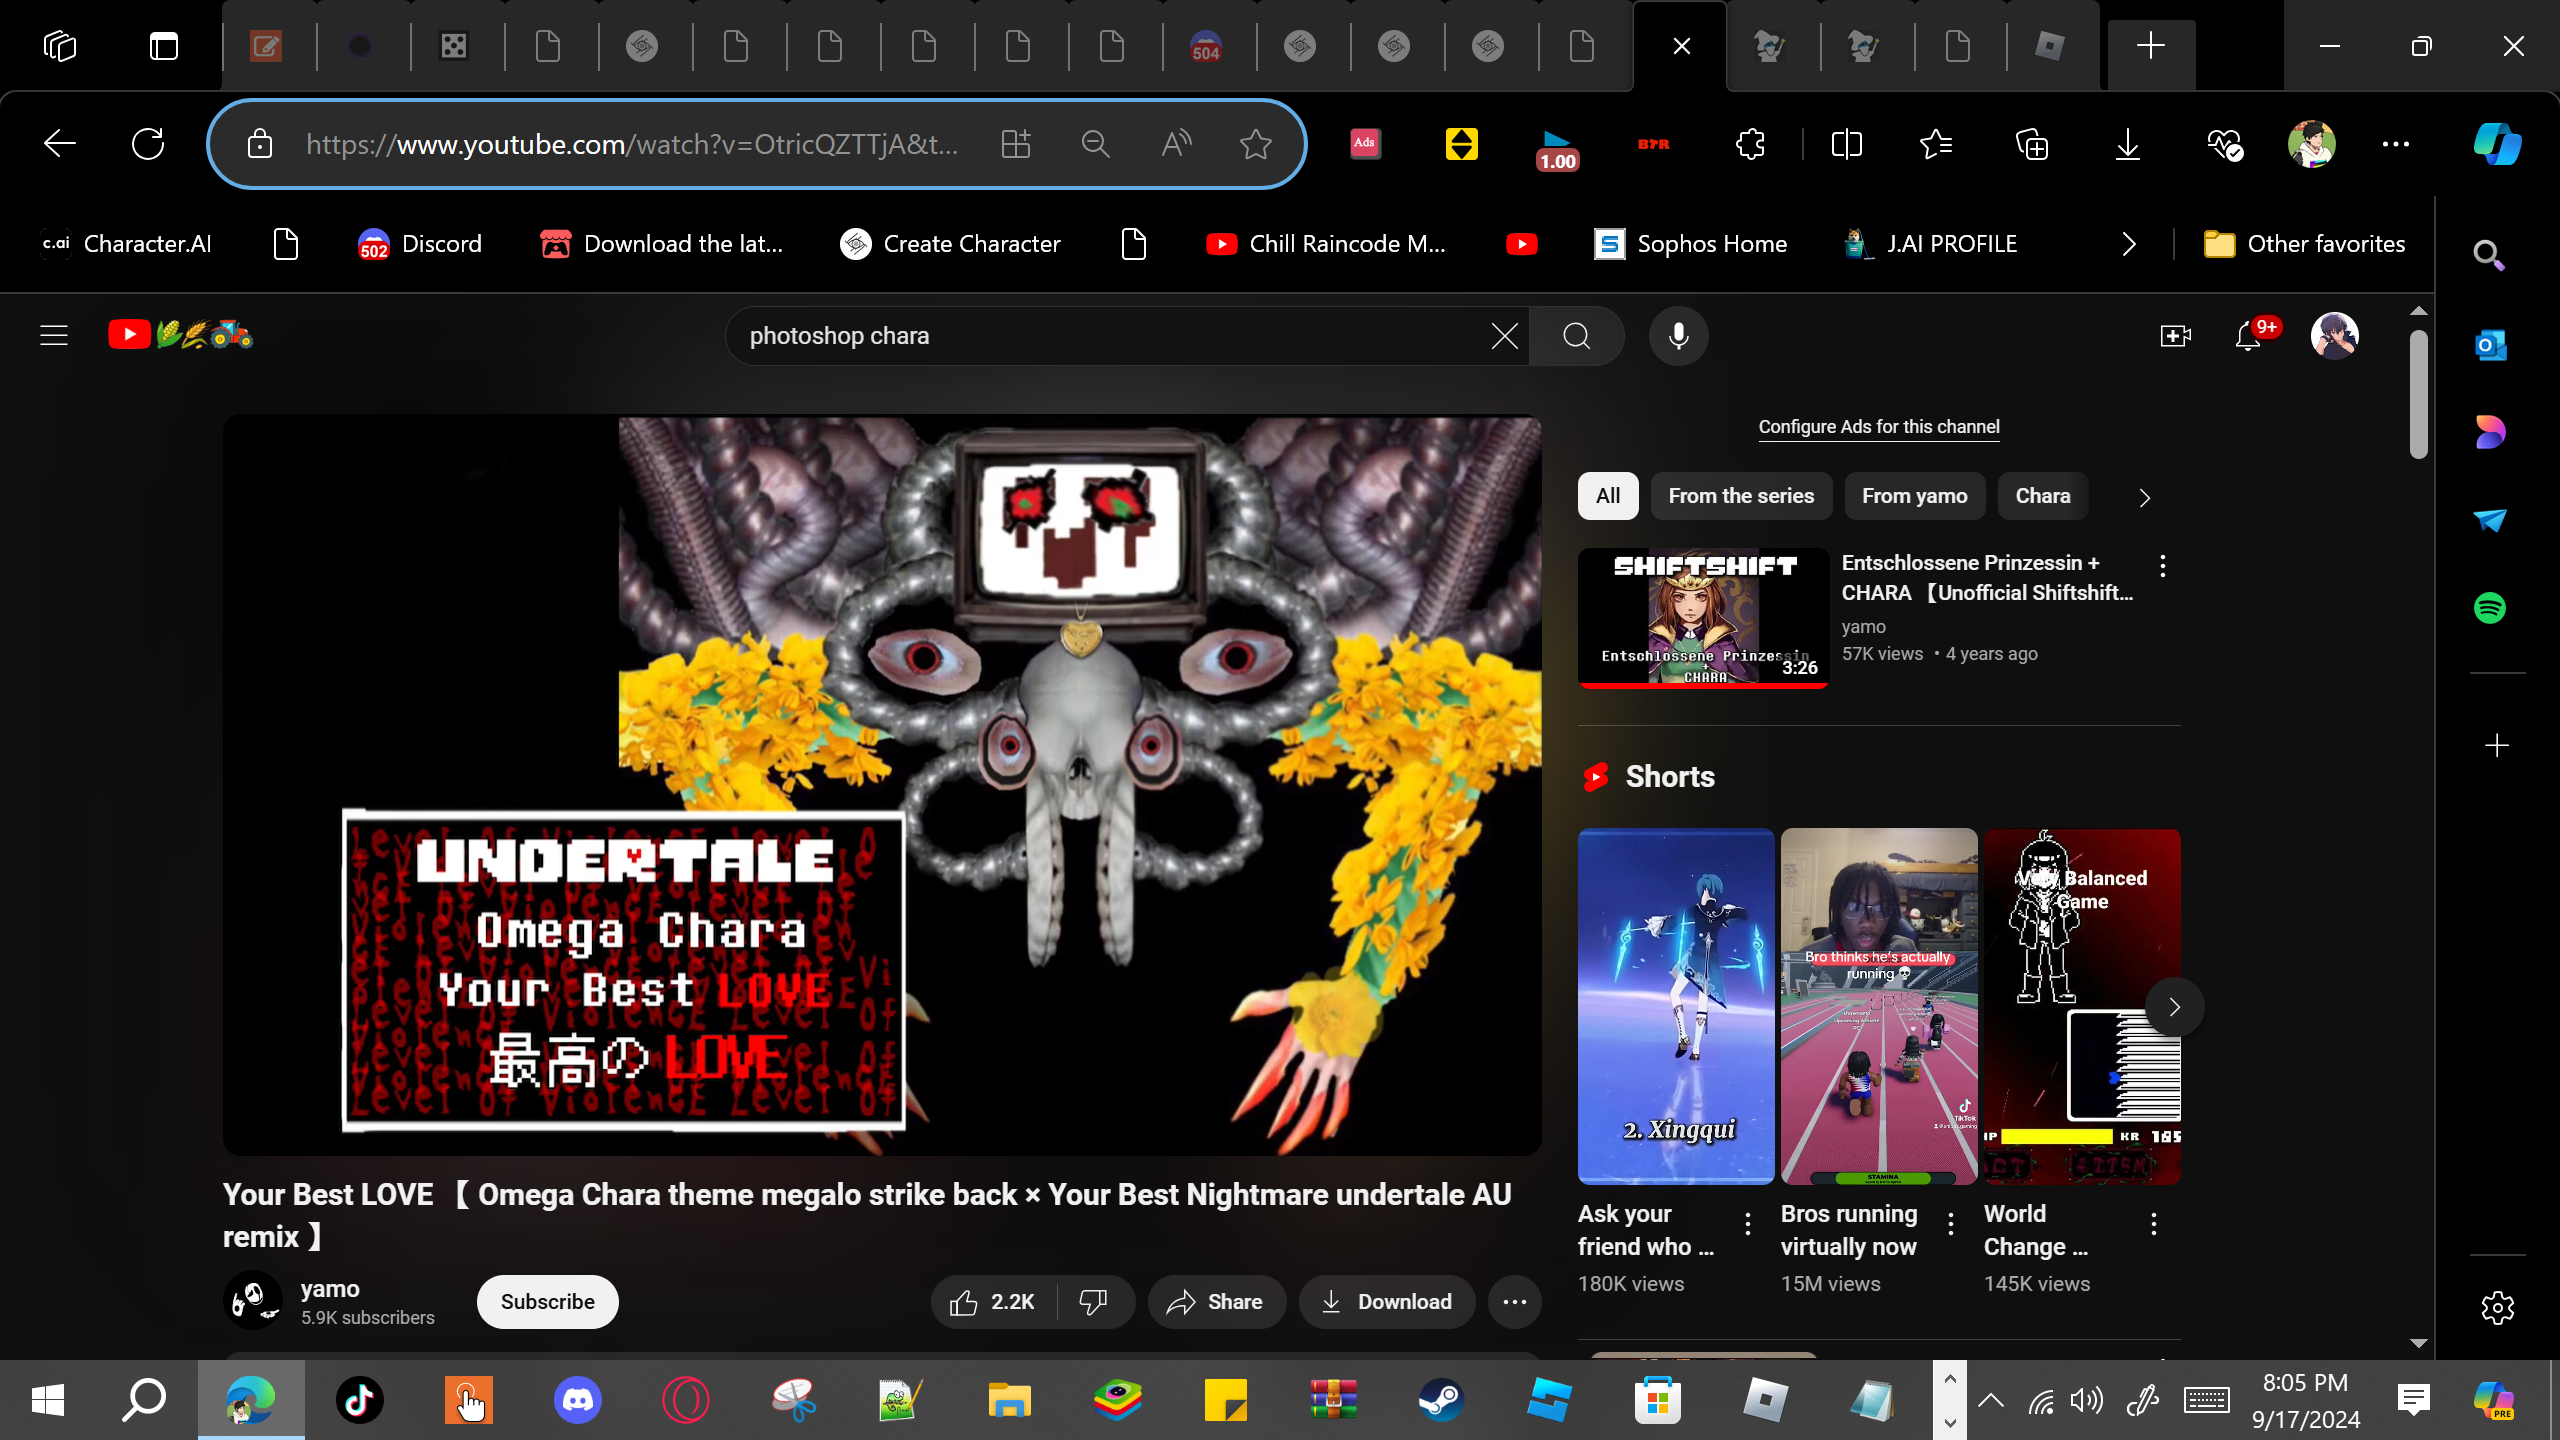Open the YouTube hamburger guide menu

coord(54,335)
